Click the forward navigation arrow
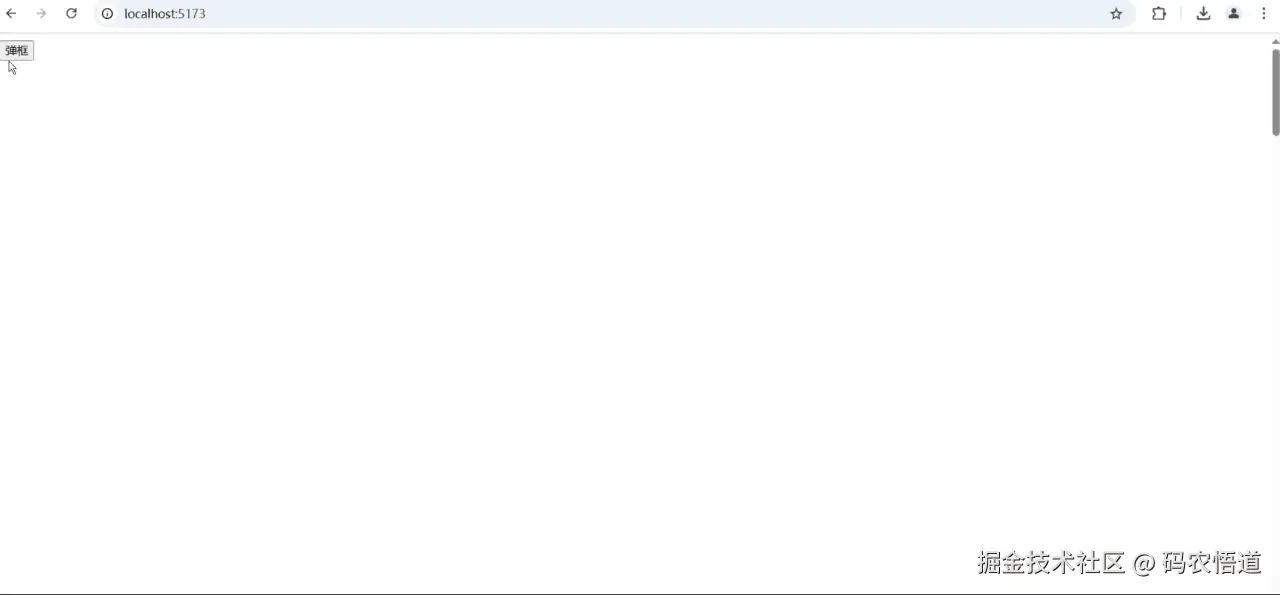Image resolution: width=1280 pixels, height=595 pixels. click(x=41, y=14)
